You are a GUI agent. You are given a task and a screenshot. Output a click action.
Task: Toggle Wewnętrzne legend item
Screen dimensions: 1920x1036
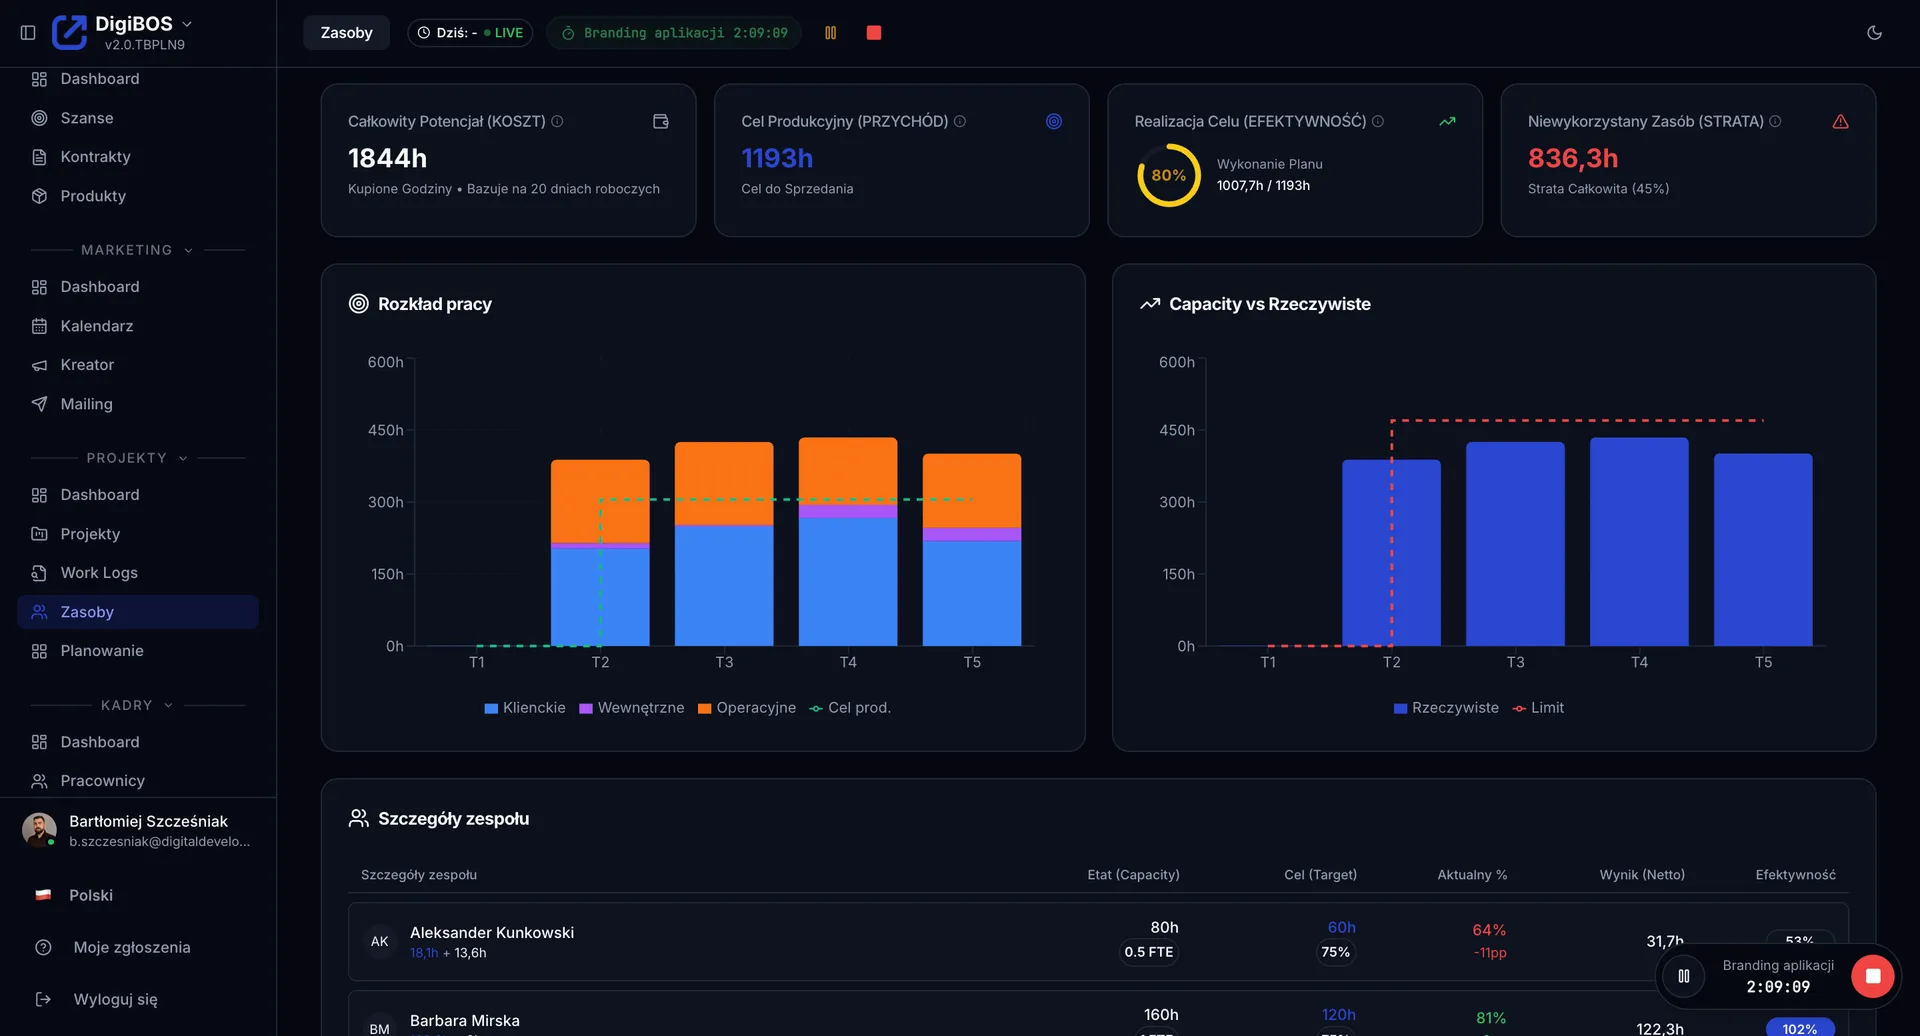pos(632,708)
